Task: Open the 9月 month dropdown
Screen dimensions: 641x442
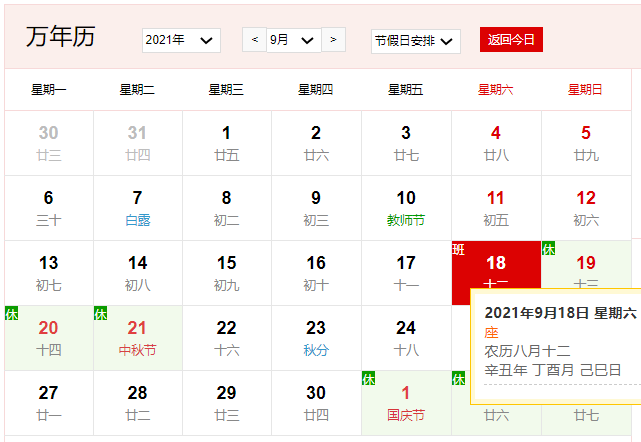Action: tap(294, 40)
